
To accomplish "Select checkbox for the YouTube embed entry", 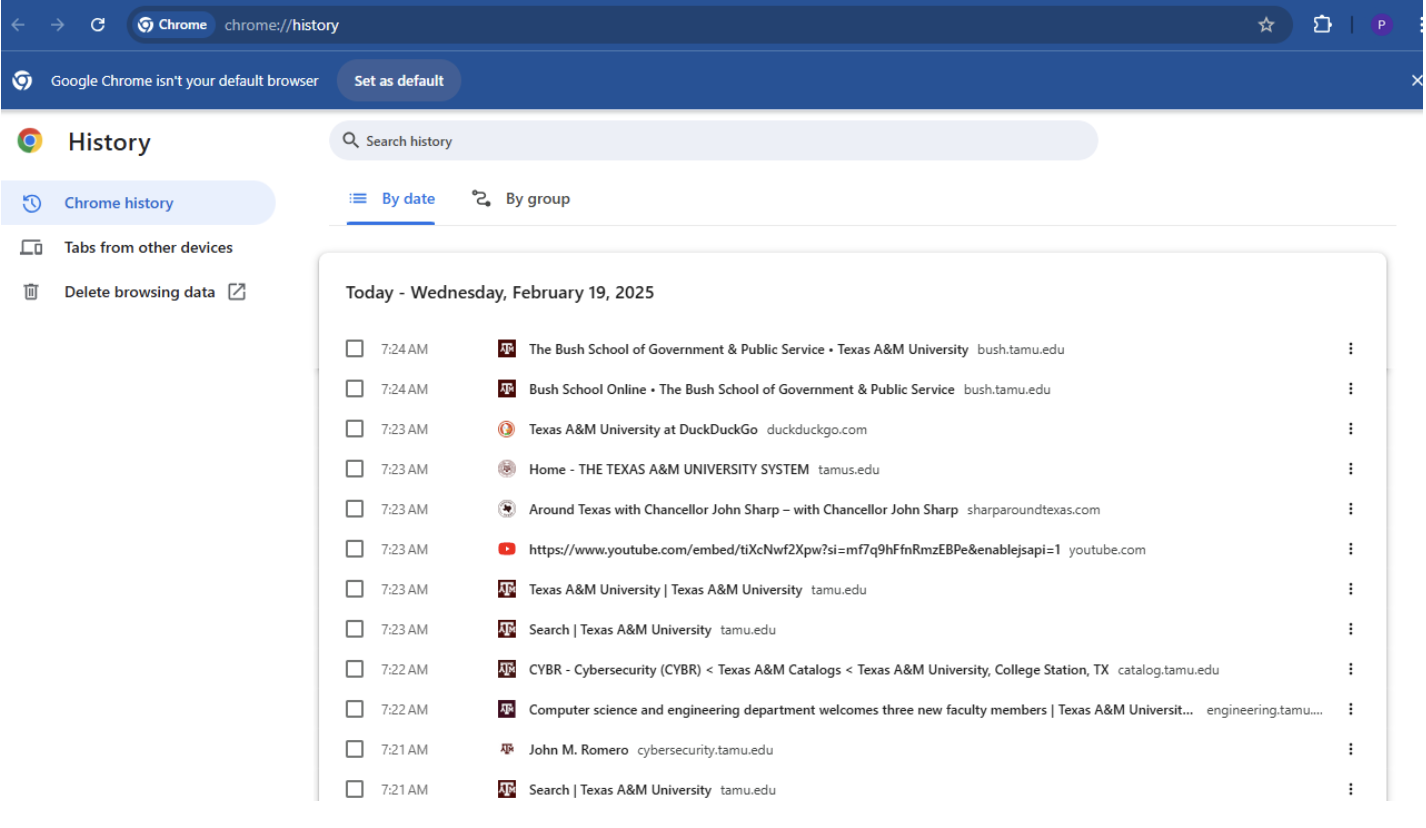I will tap(355, 549).
